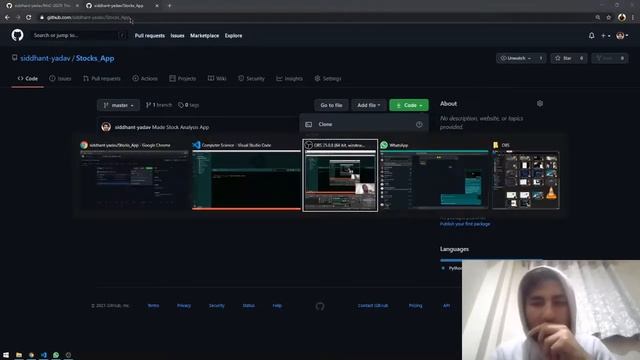Click the footer GitHub mark icon
This screenshot has width=640, height=360.
(x=320, y=306)
